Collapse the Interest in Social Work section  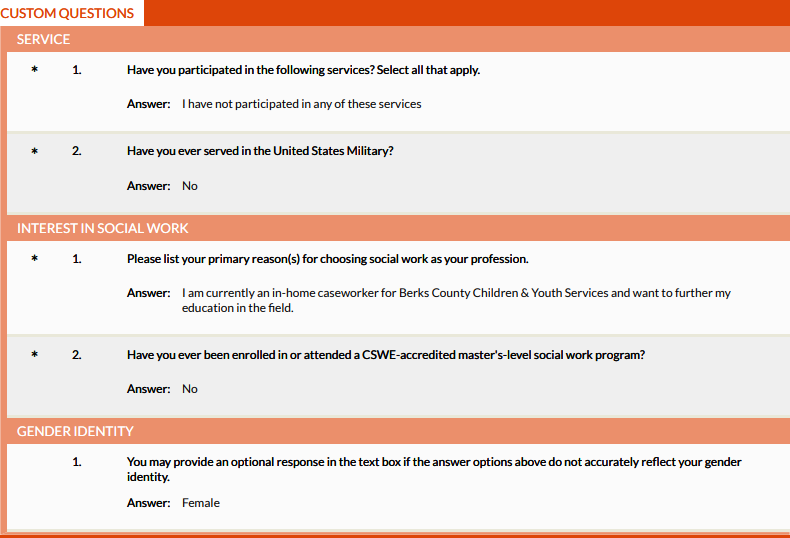(x=102, y=228)
